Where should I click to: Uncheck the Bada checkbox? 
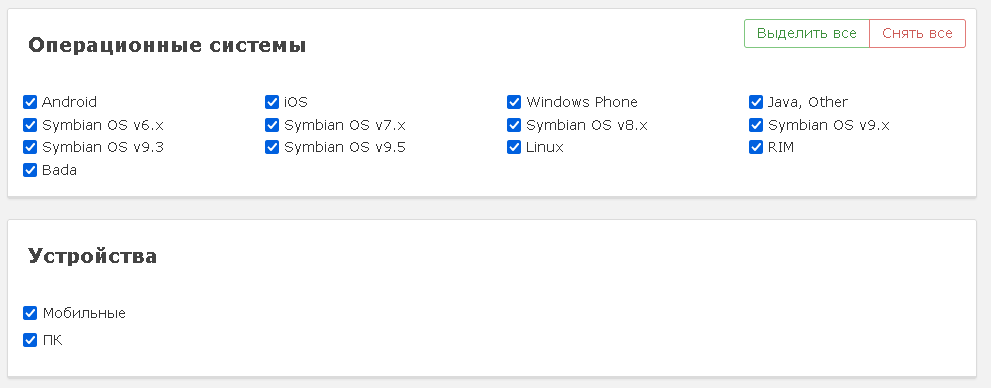[30, 170]
